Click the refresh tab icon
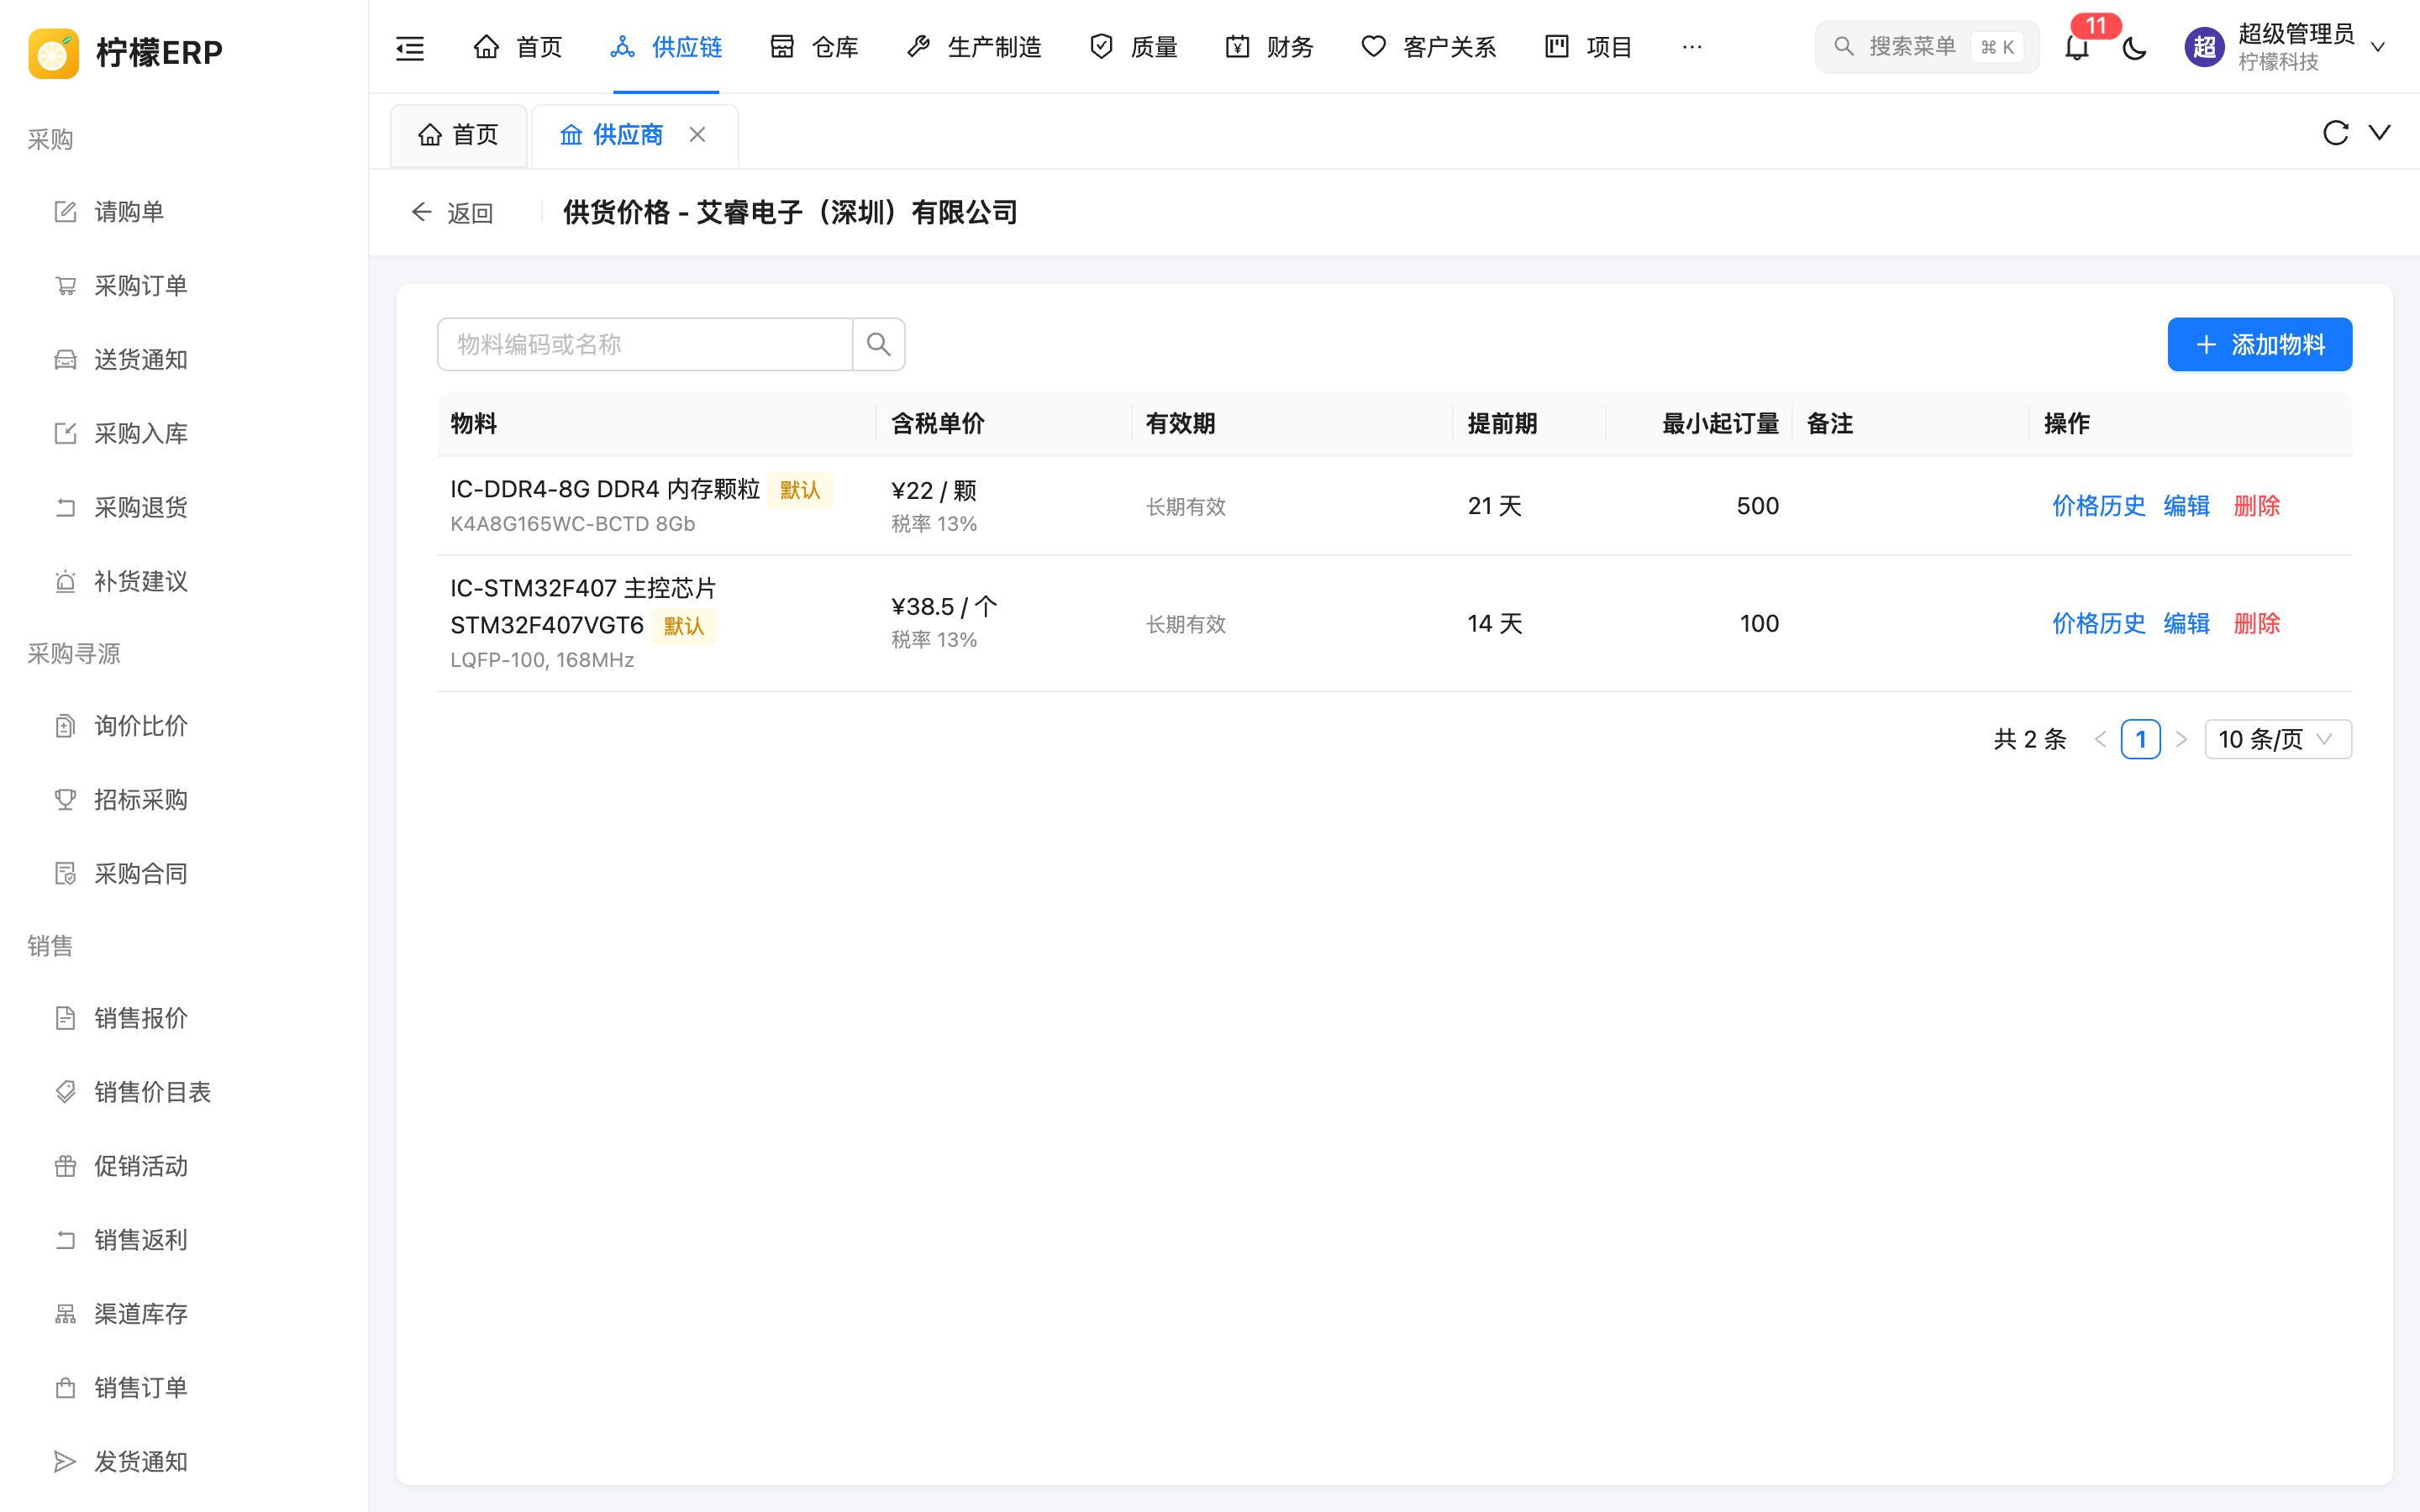 [2335, 133]
